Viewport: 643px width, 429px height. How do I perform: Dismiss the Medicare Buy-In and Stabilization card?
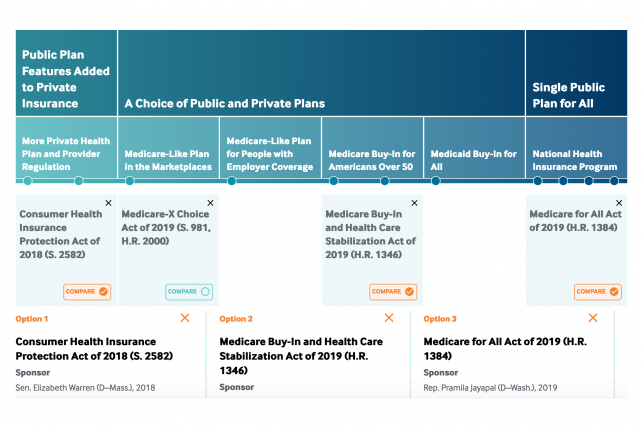tap(414, 203)
